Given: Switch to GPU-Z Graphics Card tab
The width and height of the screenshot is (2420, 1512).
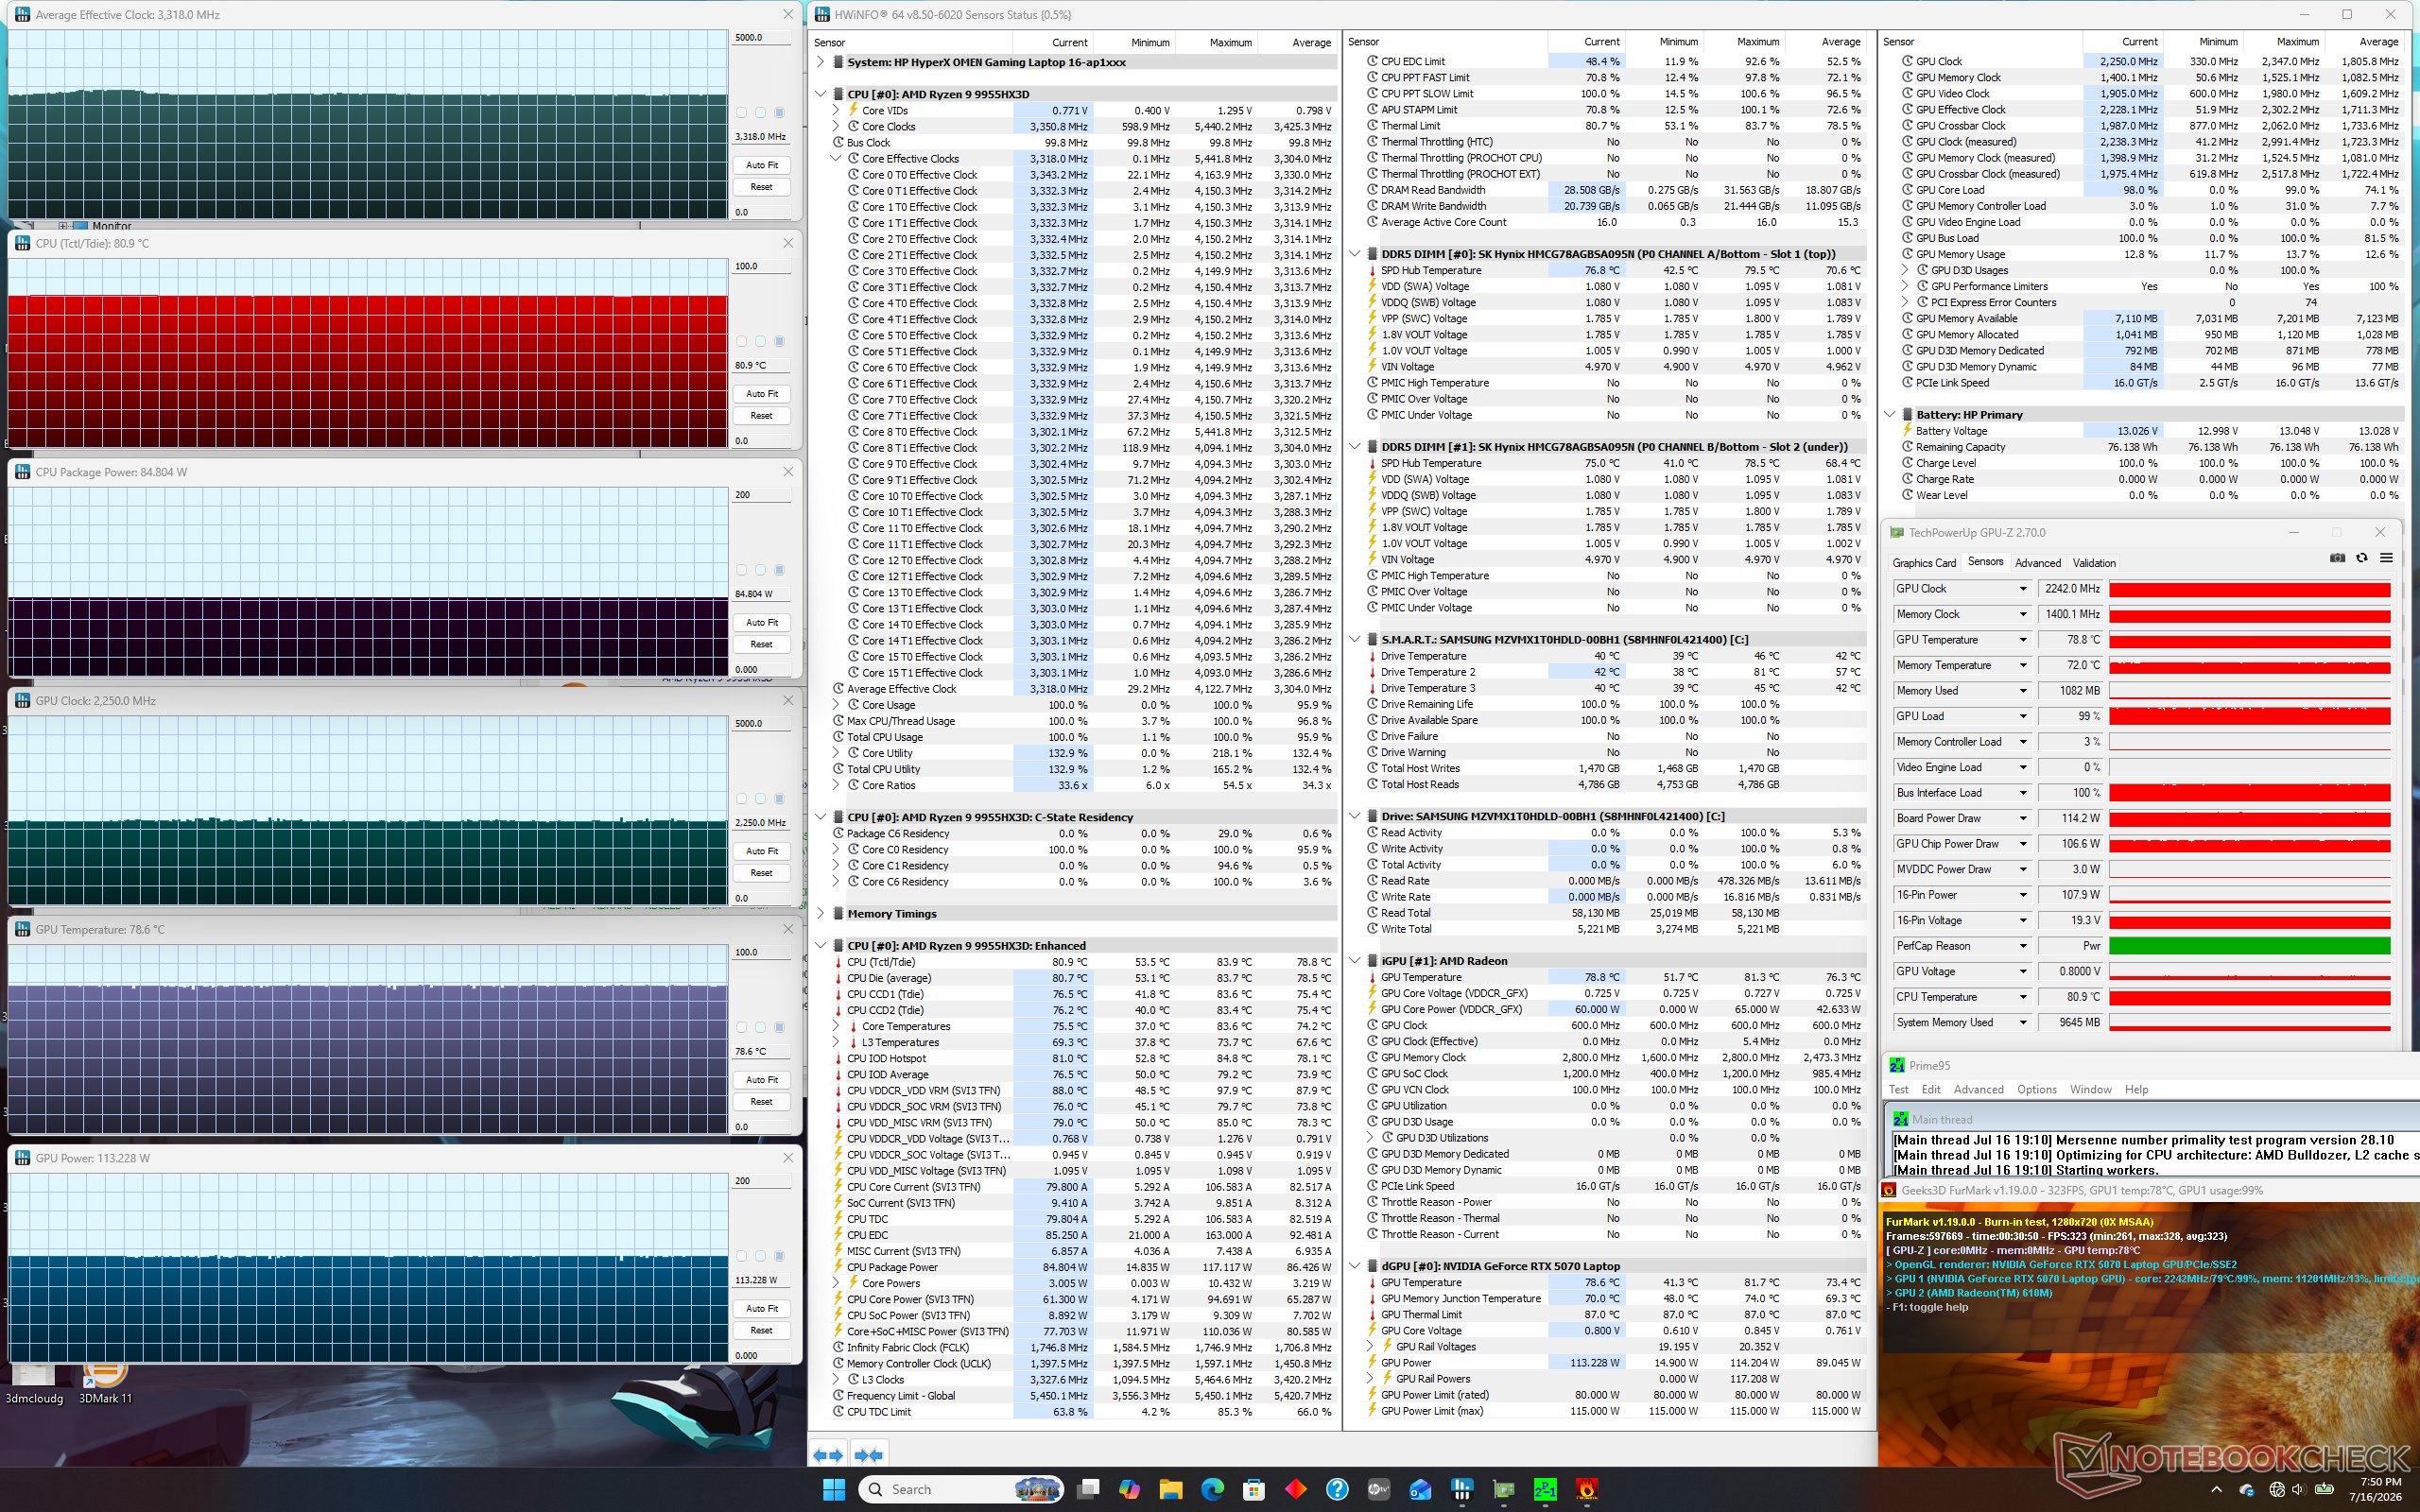Looking at the screenshot, I should click(x=1924, y=563).
